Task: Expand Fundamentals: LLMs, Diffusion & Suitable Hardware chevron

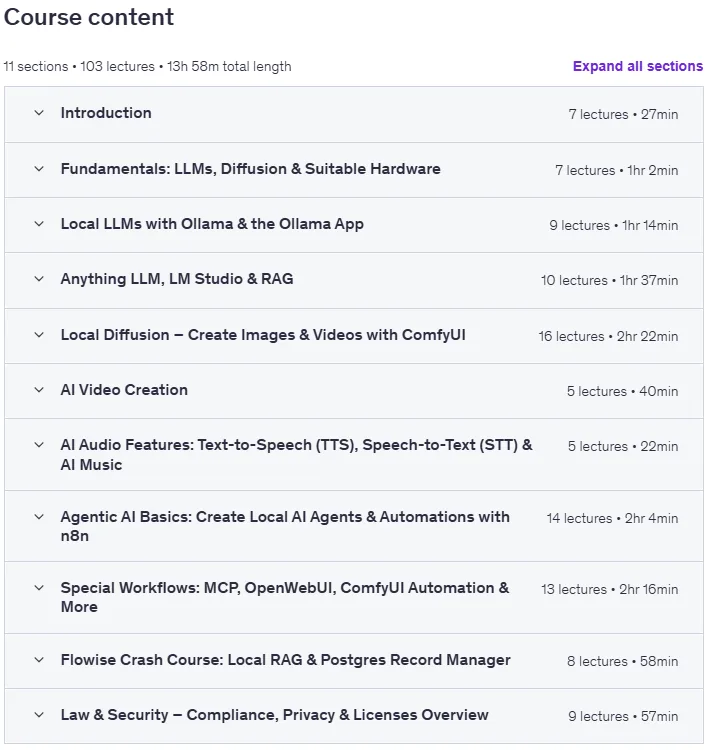Action: pos(39,169)
